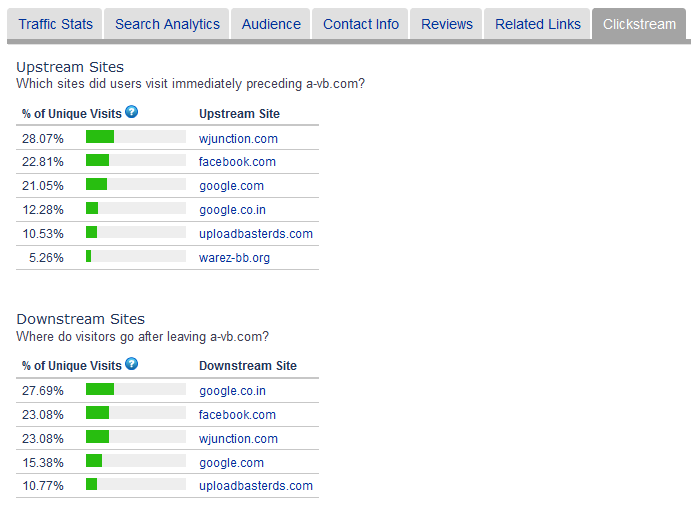The image size is (691, 532).
Task: Open the Reviews tab
Action: (447, 24)
